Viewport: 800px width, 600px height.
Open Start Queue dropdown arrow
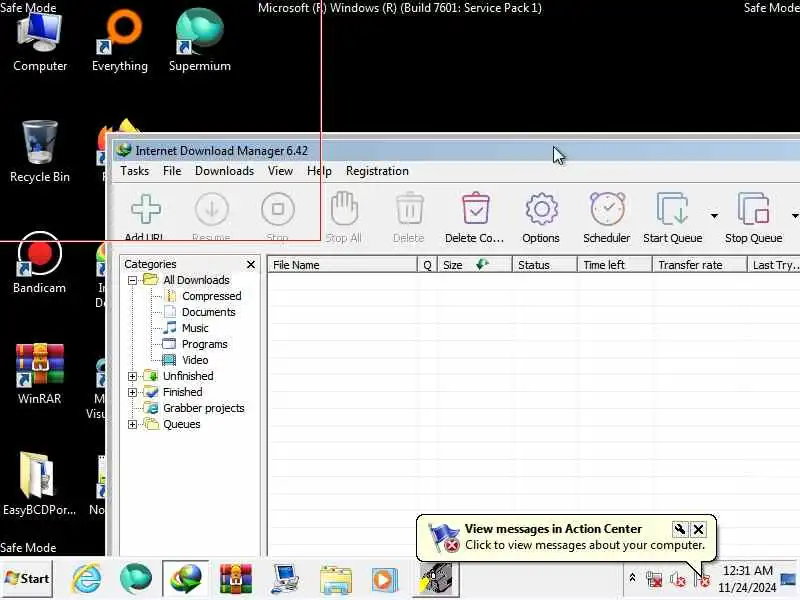click(714, 216)
